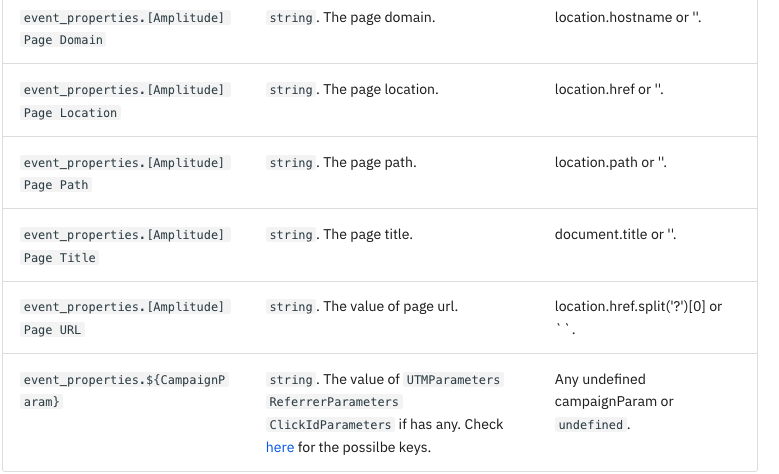Viewport: 779px width, 474px height.
Task: Click the Page Domain property name
Action: pyautogui.click(x=125, y=29)
